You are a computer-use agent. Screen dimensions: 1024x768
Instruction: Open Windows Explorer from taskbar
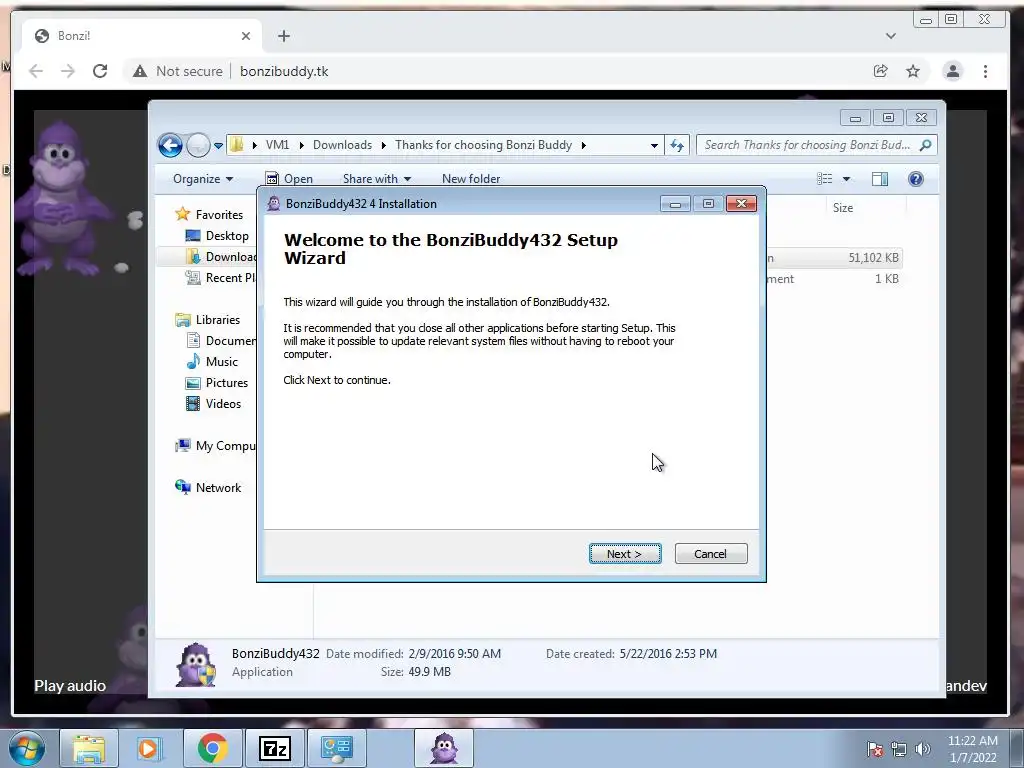pyautogui.click(x=89, y=748)
